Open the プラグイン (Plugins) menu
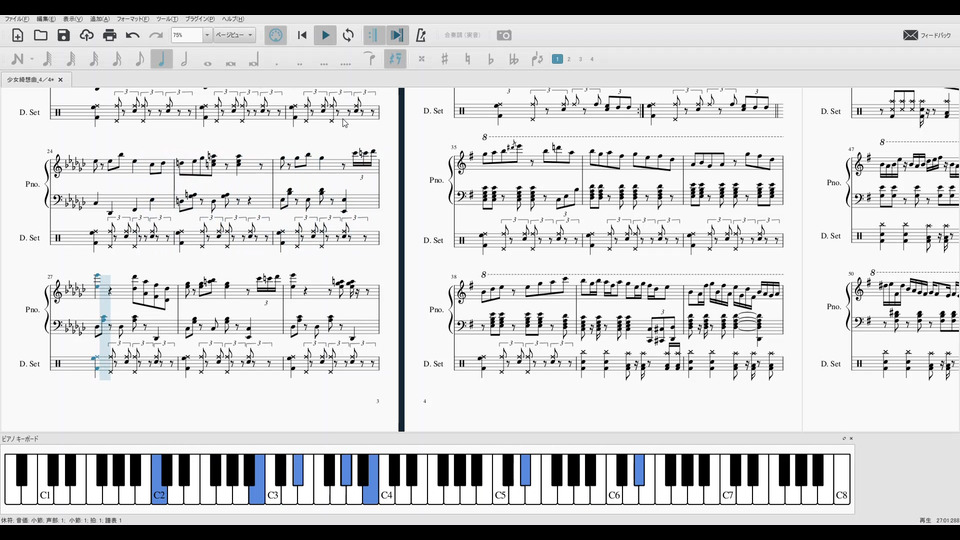The image size is (960, 540). point(199,19)
